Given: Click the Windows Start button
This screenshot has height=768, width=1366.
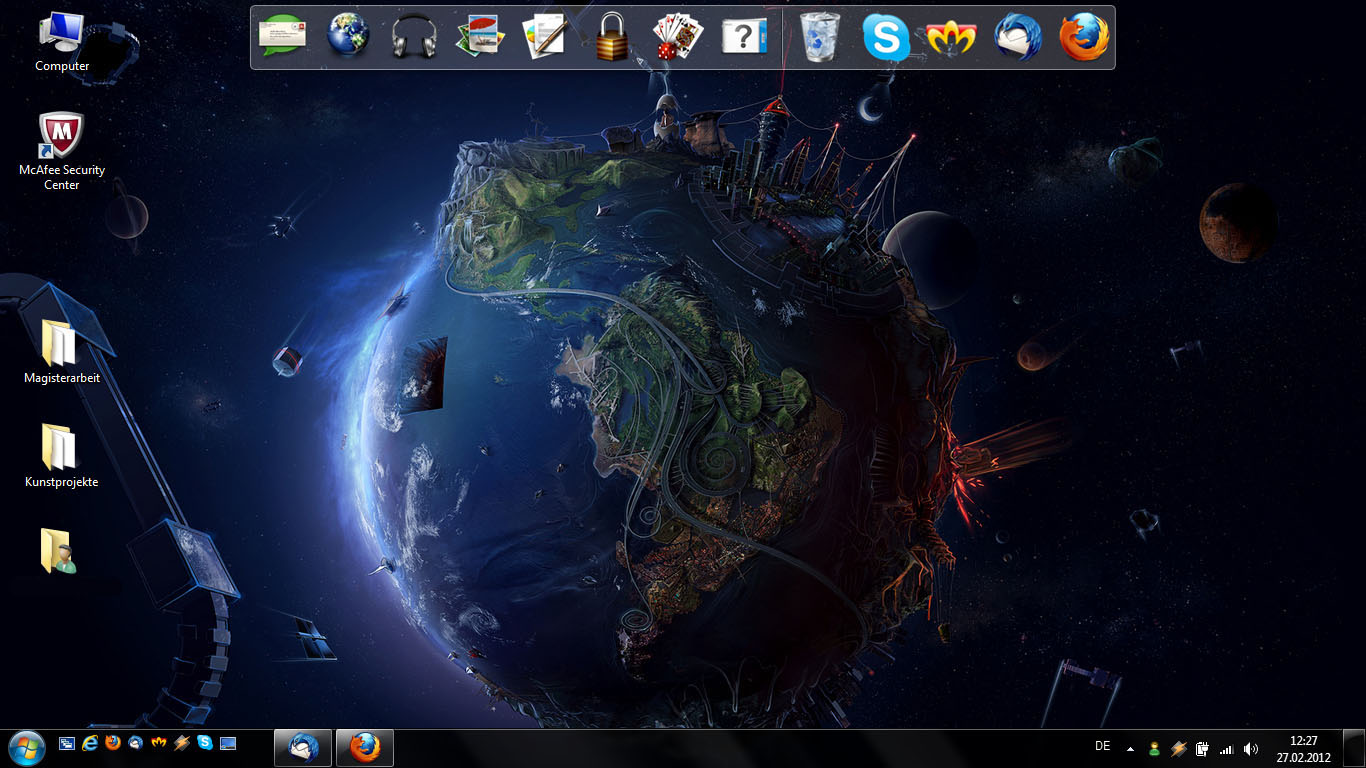Looking at the screenshot, I should pos(27,746).
